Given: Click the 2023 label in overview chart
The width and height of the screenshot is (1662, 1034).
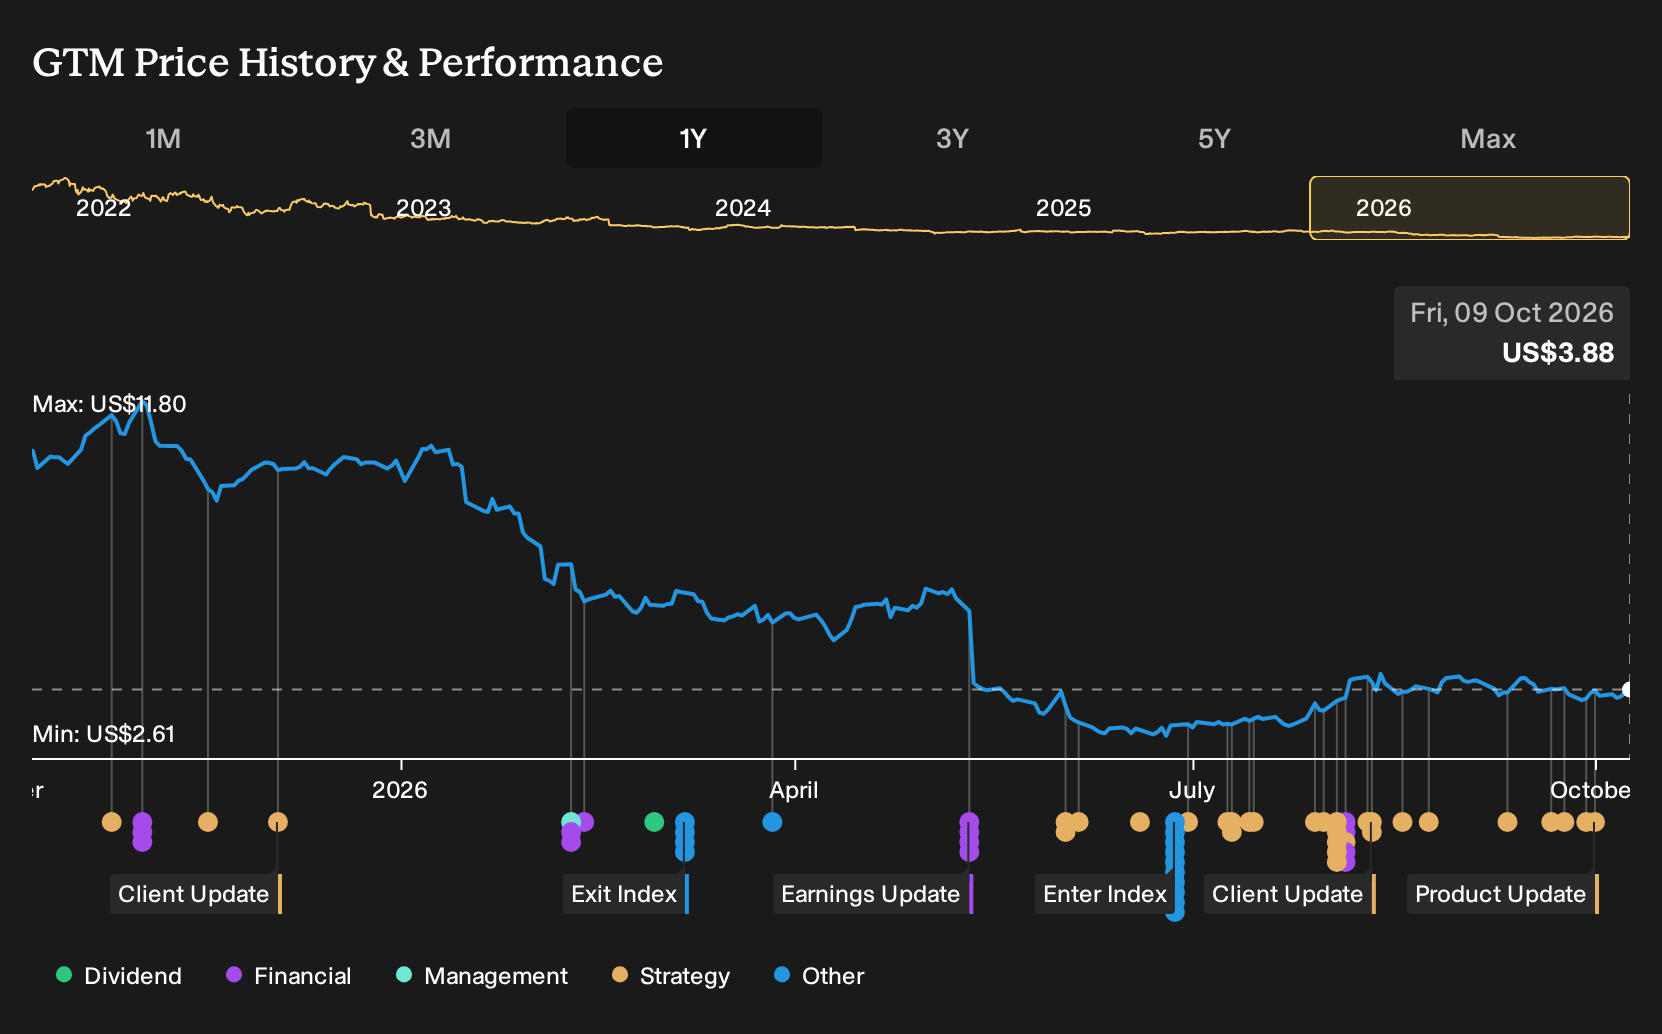Looking at the screenshot, I should click(424, 208).
